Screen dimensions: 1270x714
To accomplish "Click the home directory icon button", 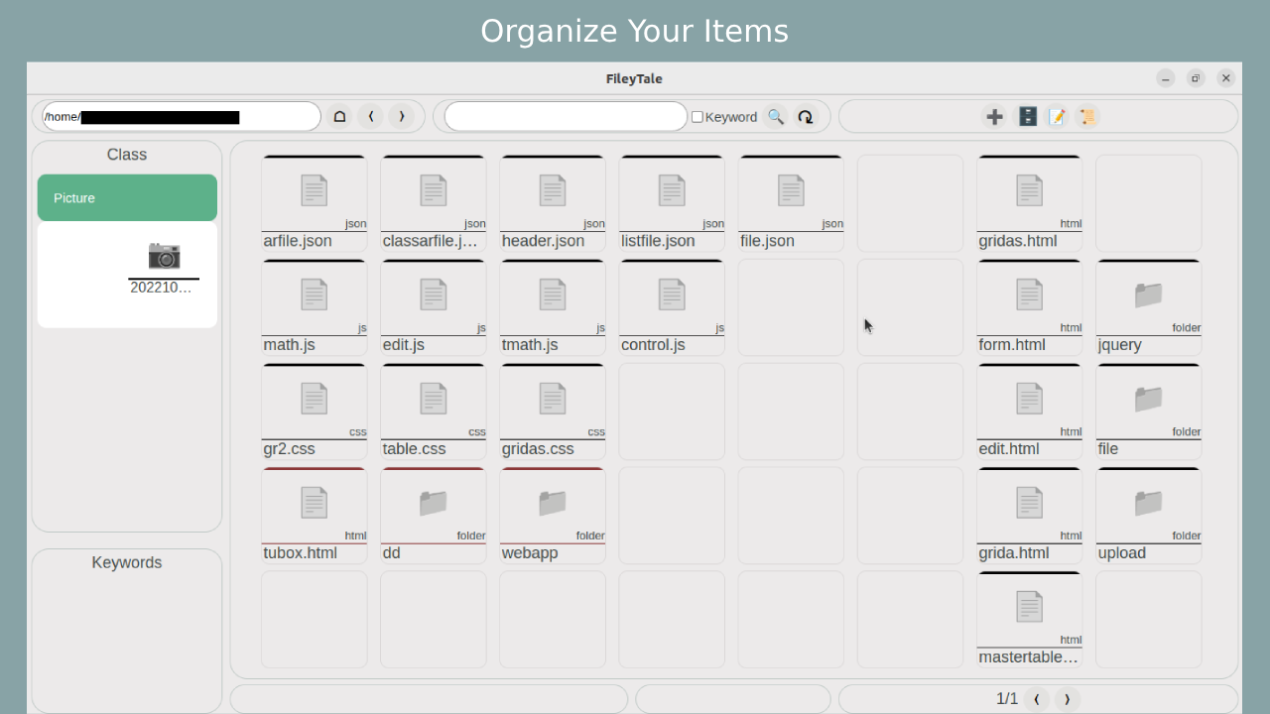I will 339,116.
